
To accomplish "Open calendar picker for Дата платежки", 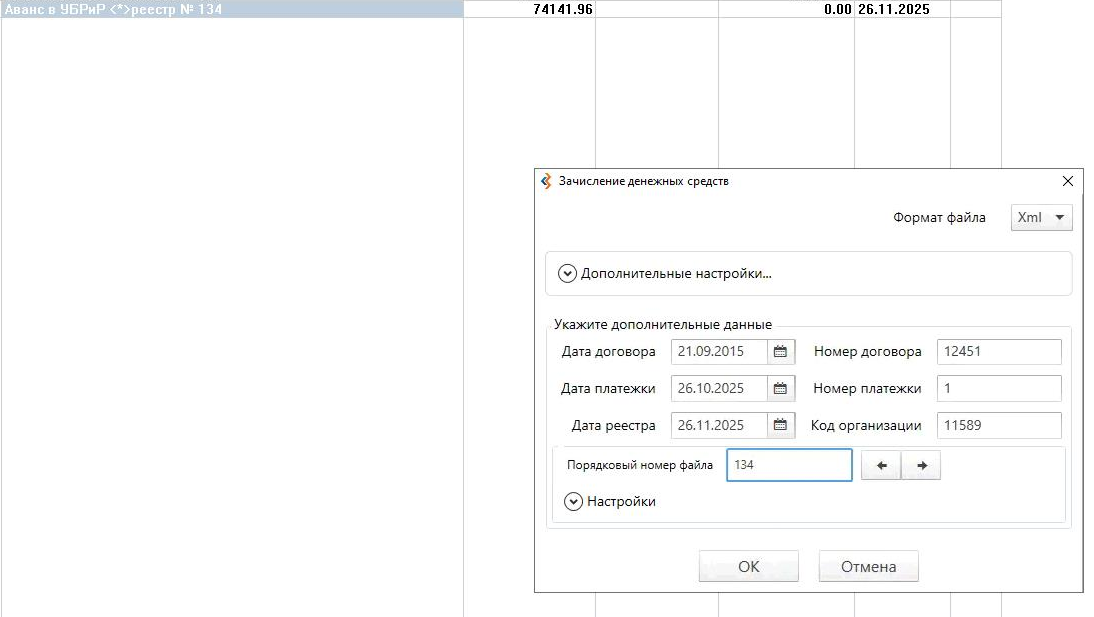I will (x=781, y=389).
